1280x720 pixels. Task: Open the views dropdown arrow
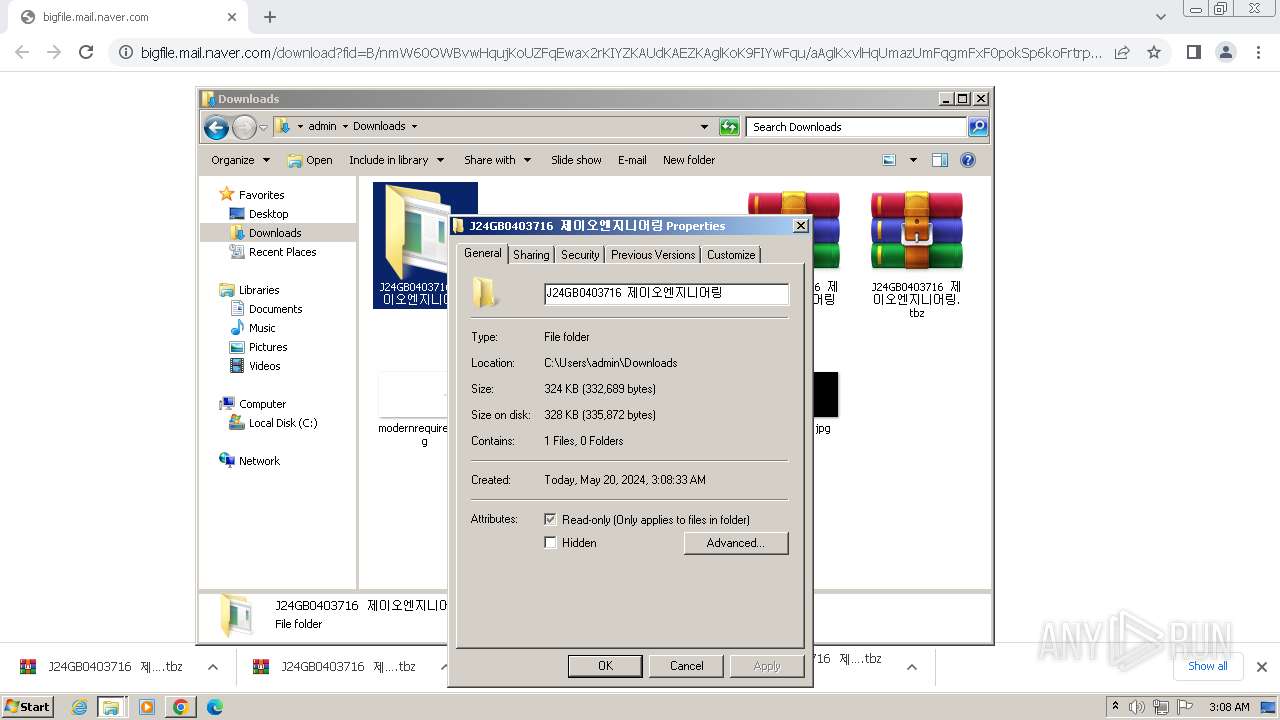tap(912, 160)
